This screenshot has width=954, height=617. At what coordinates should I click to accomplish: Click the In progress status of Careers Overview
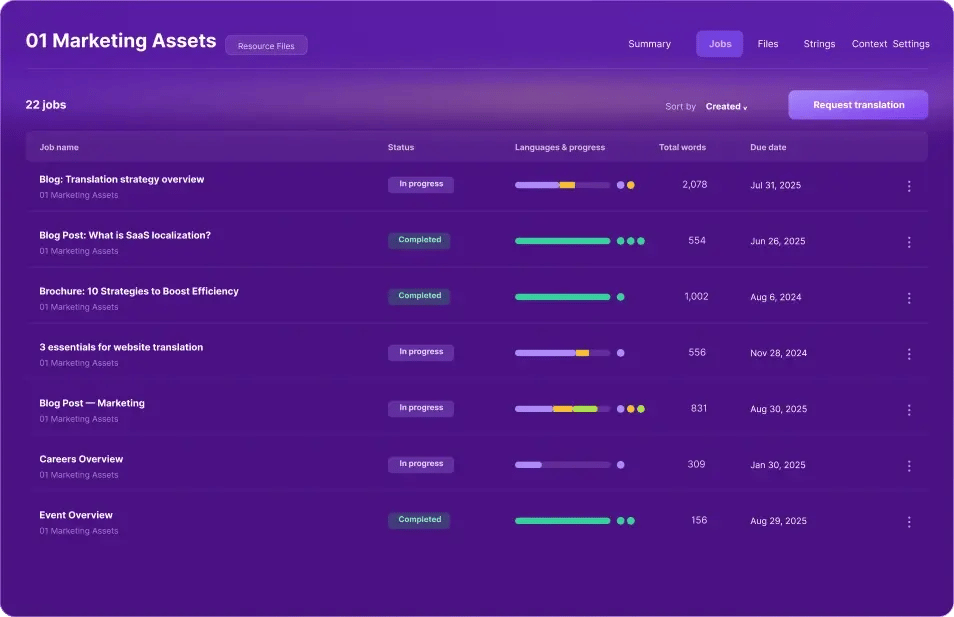click(421, 464)
